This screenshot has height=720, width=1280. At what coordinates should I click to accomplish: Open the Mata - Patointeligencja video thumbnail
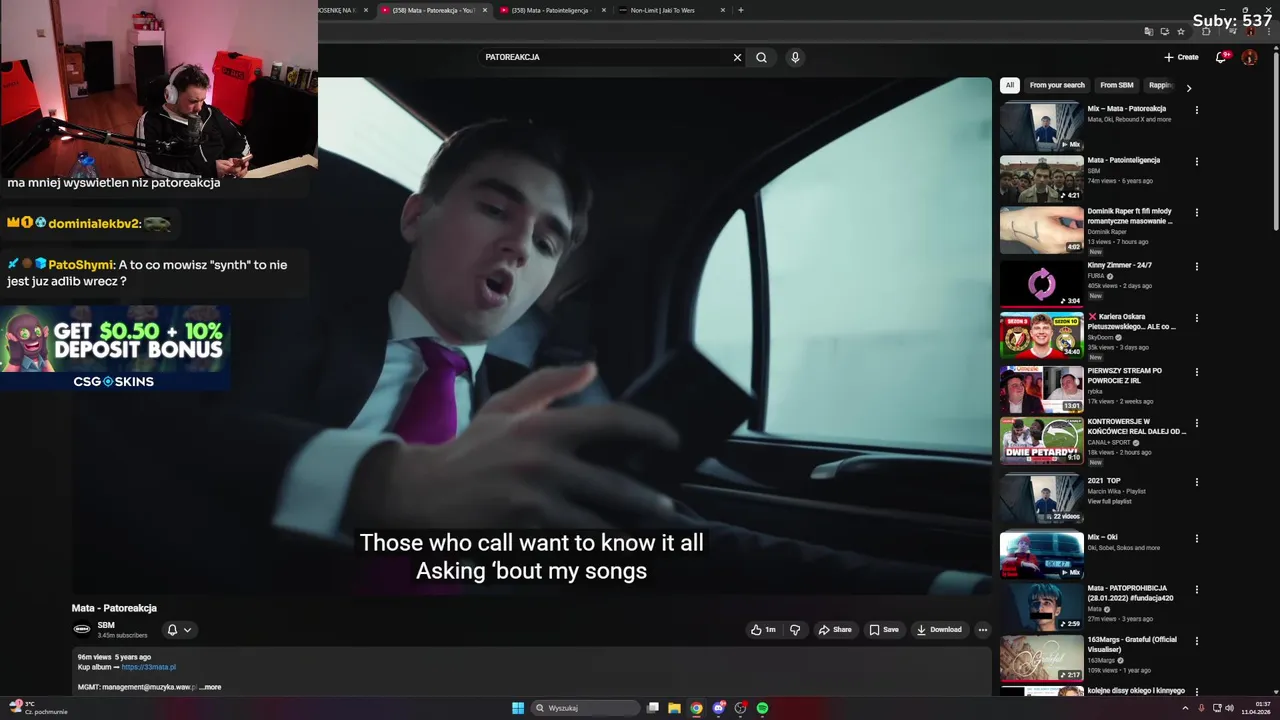(x=1042, y=178)
